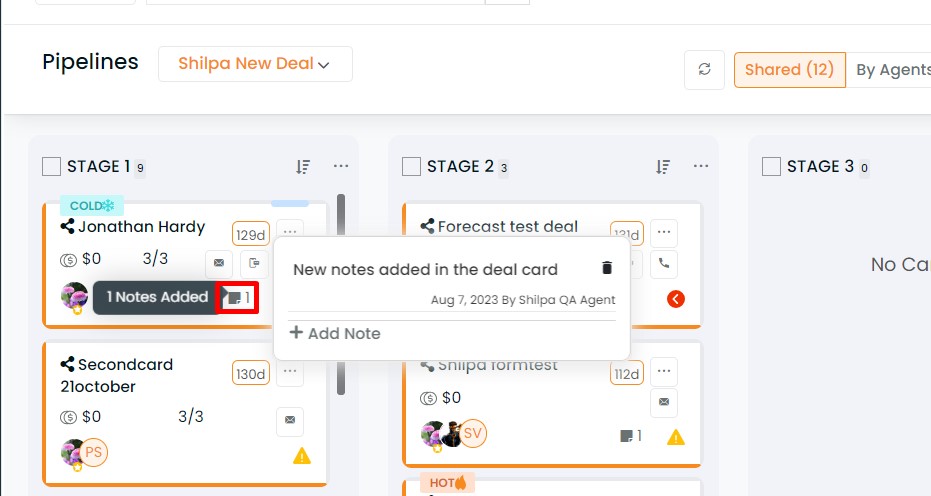Click Jonathan Hardy card owner avatar
Viewport: 931px width, 496px height.
75,296
